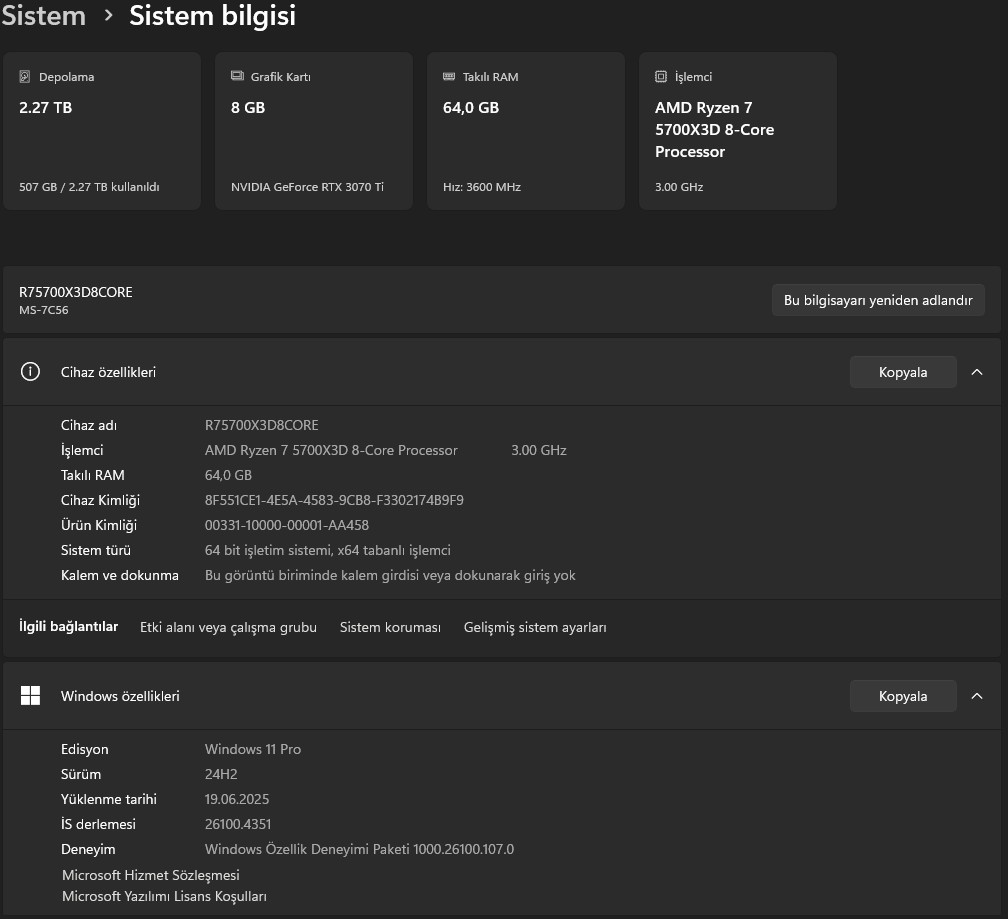Open the Takılı RAM 64,0 GB card

[x=526, y=131]
